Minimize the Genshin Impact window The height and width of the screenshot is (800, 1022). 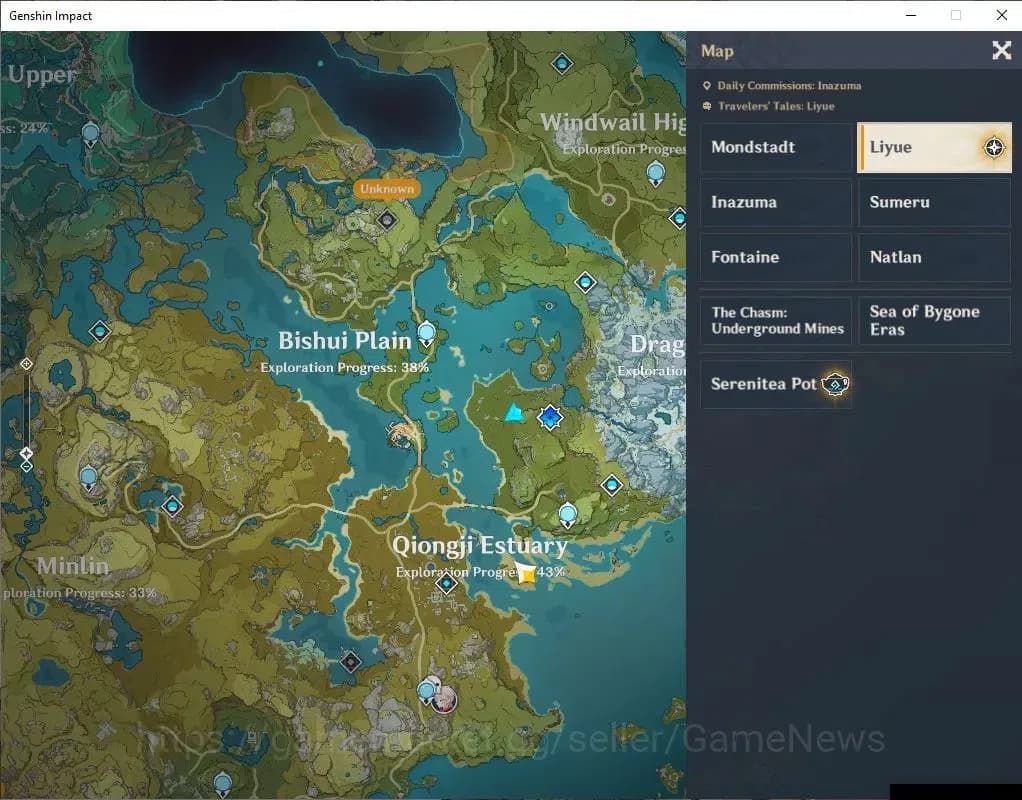point(911,15)
